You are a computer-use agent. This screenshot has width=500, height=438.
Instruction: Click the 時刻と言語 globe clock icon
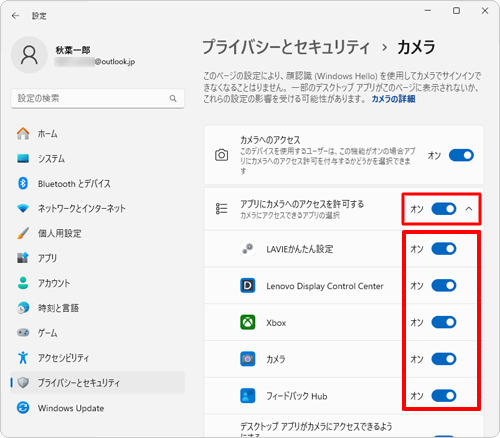point(23,308)
